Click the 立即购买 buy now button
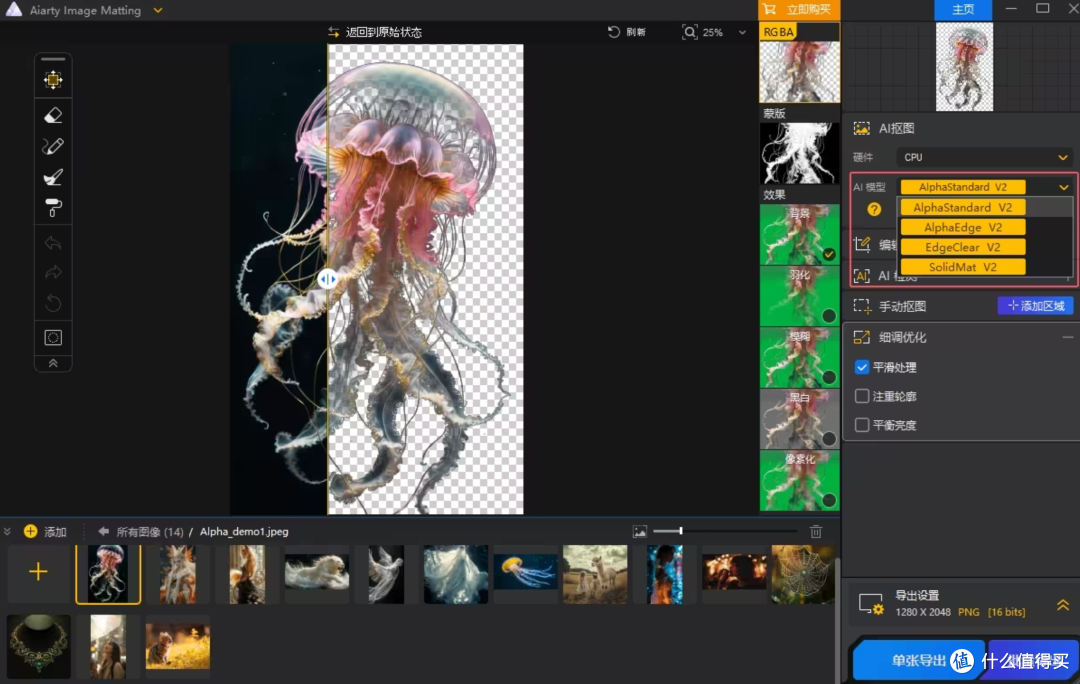The image size is (1080, 684). click(x=799, y=10)
